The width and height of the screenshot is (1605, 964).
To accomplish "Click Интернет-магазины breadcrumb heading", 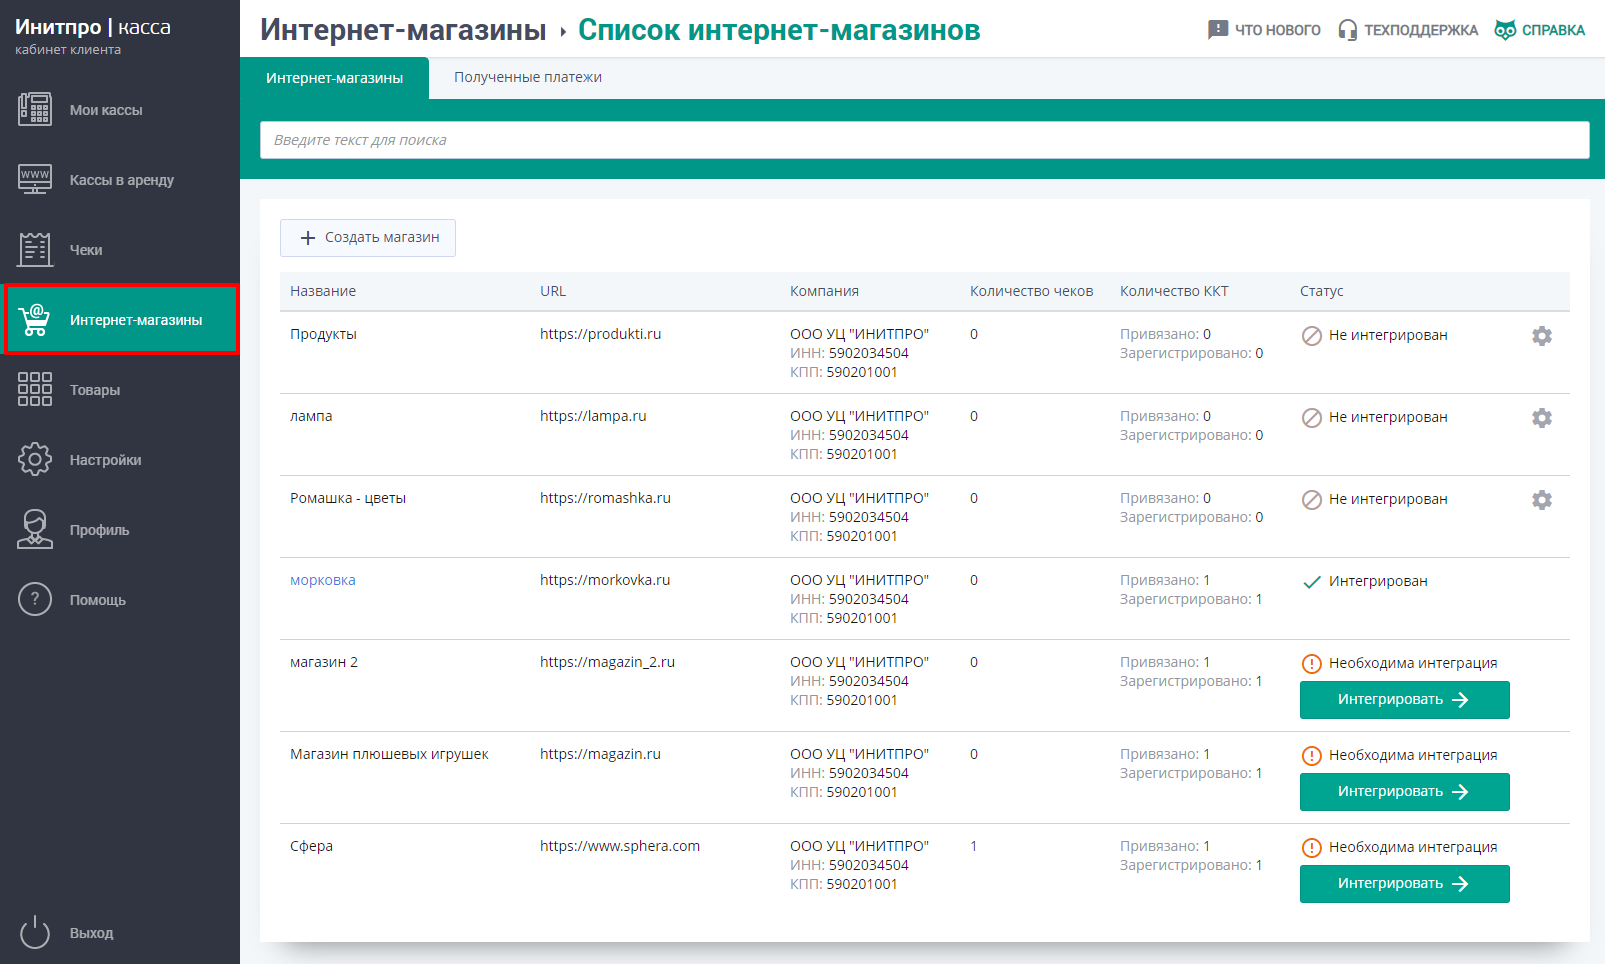I will [x=403, y=30].
